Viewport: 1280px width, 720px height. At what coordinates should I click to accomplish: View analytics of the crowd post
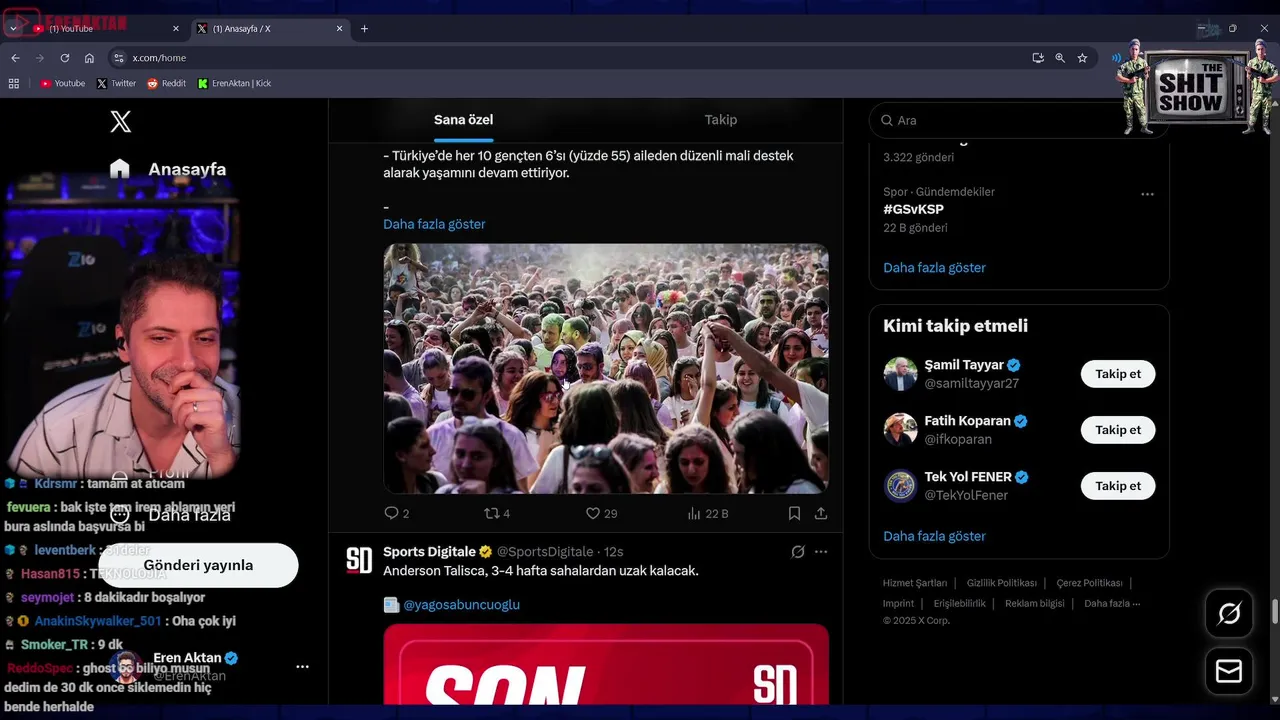click(708, 513)
